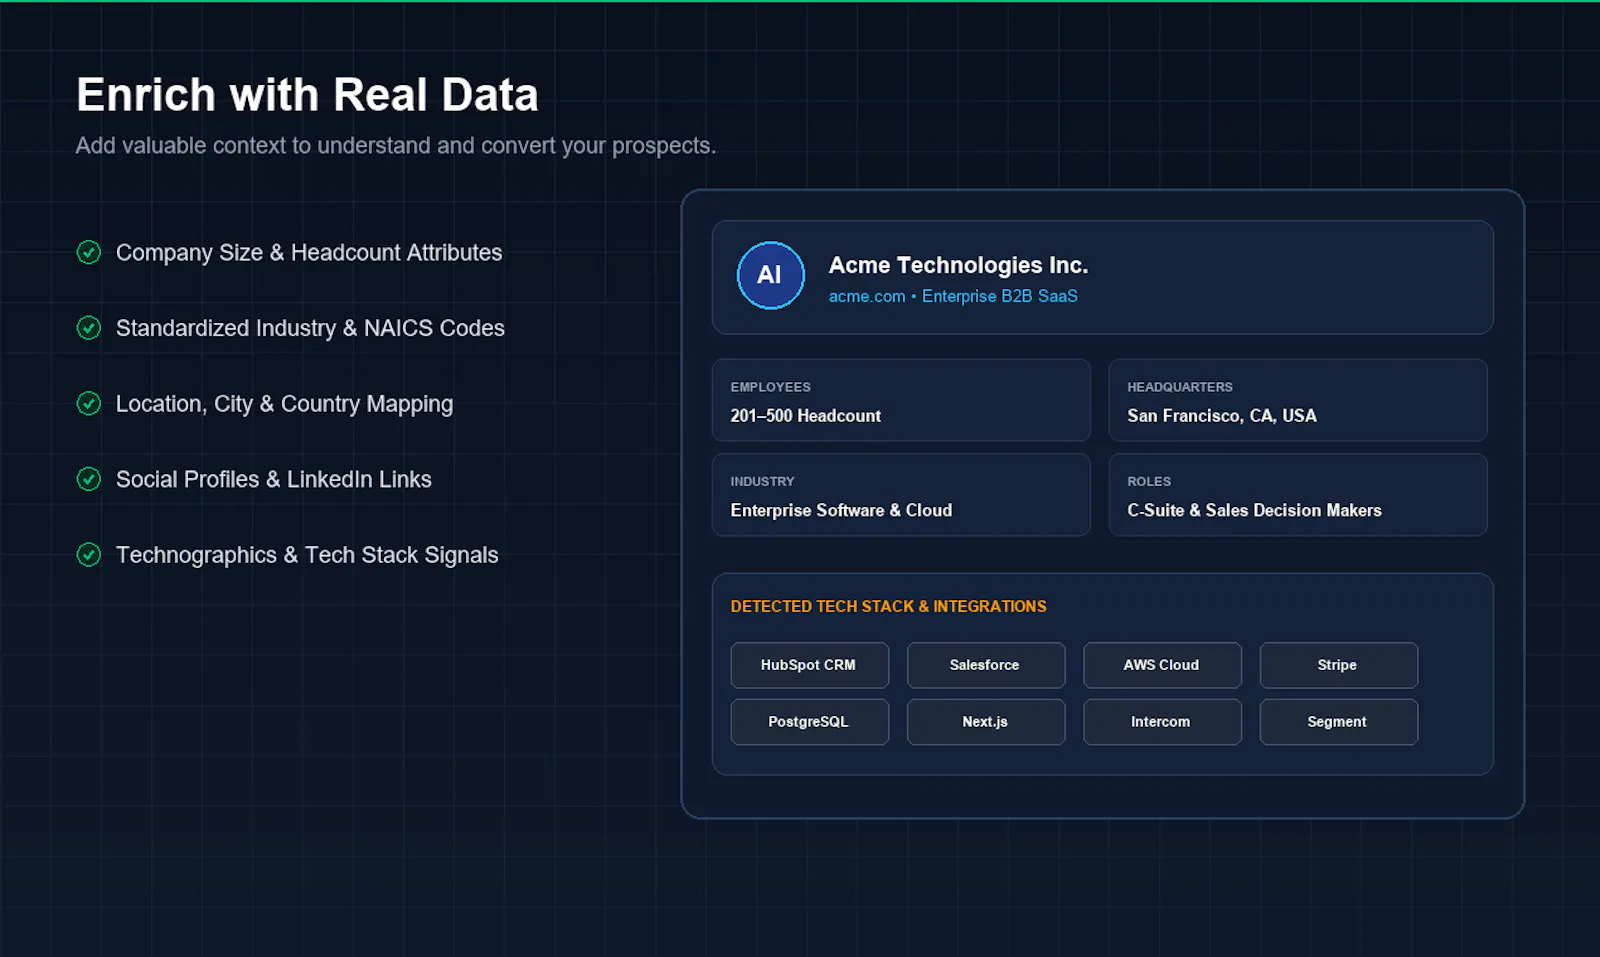This screenshot has height=957, width=1600.
Task: Select the Stripe tech tag
Action: pyautogui.click(x=1338, y=665)
